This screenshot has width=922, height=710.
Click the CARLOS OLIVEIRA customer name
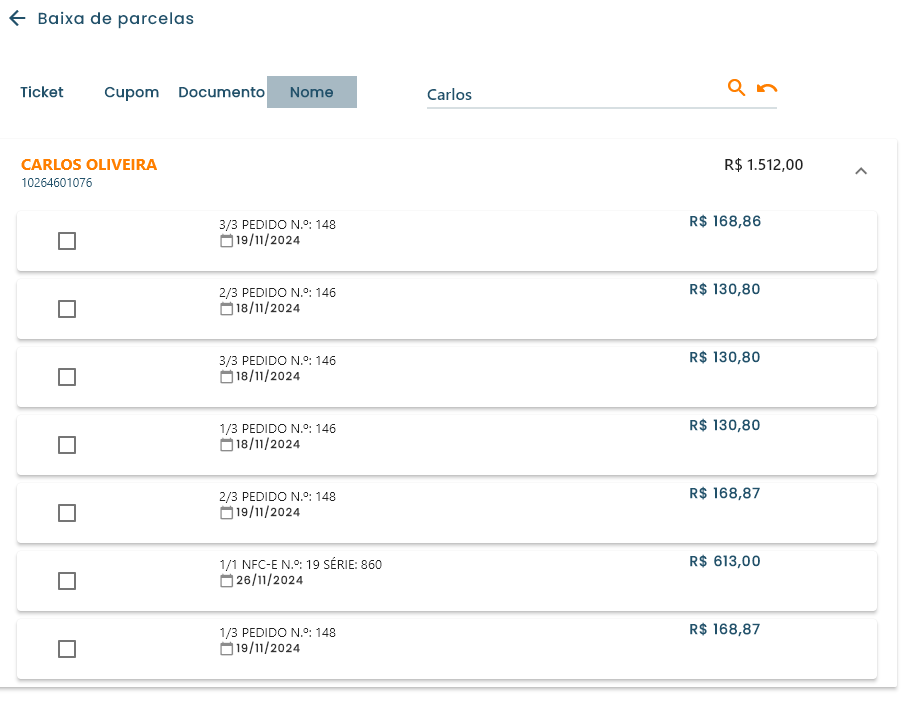[x=89, y=165]
